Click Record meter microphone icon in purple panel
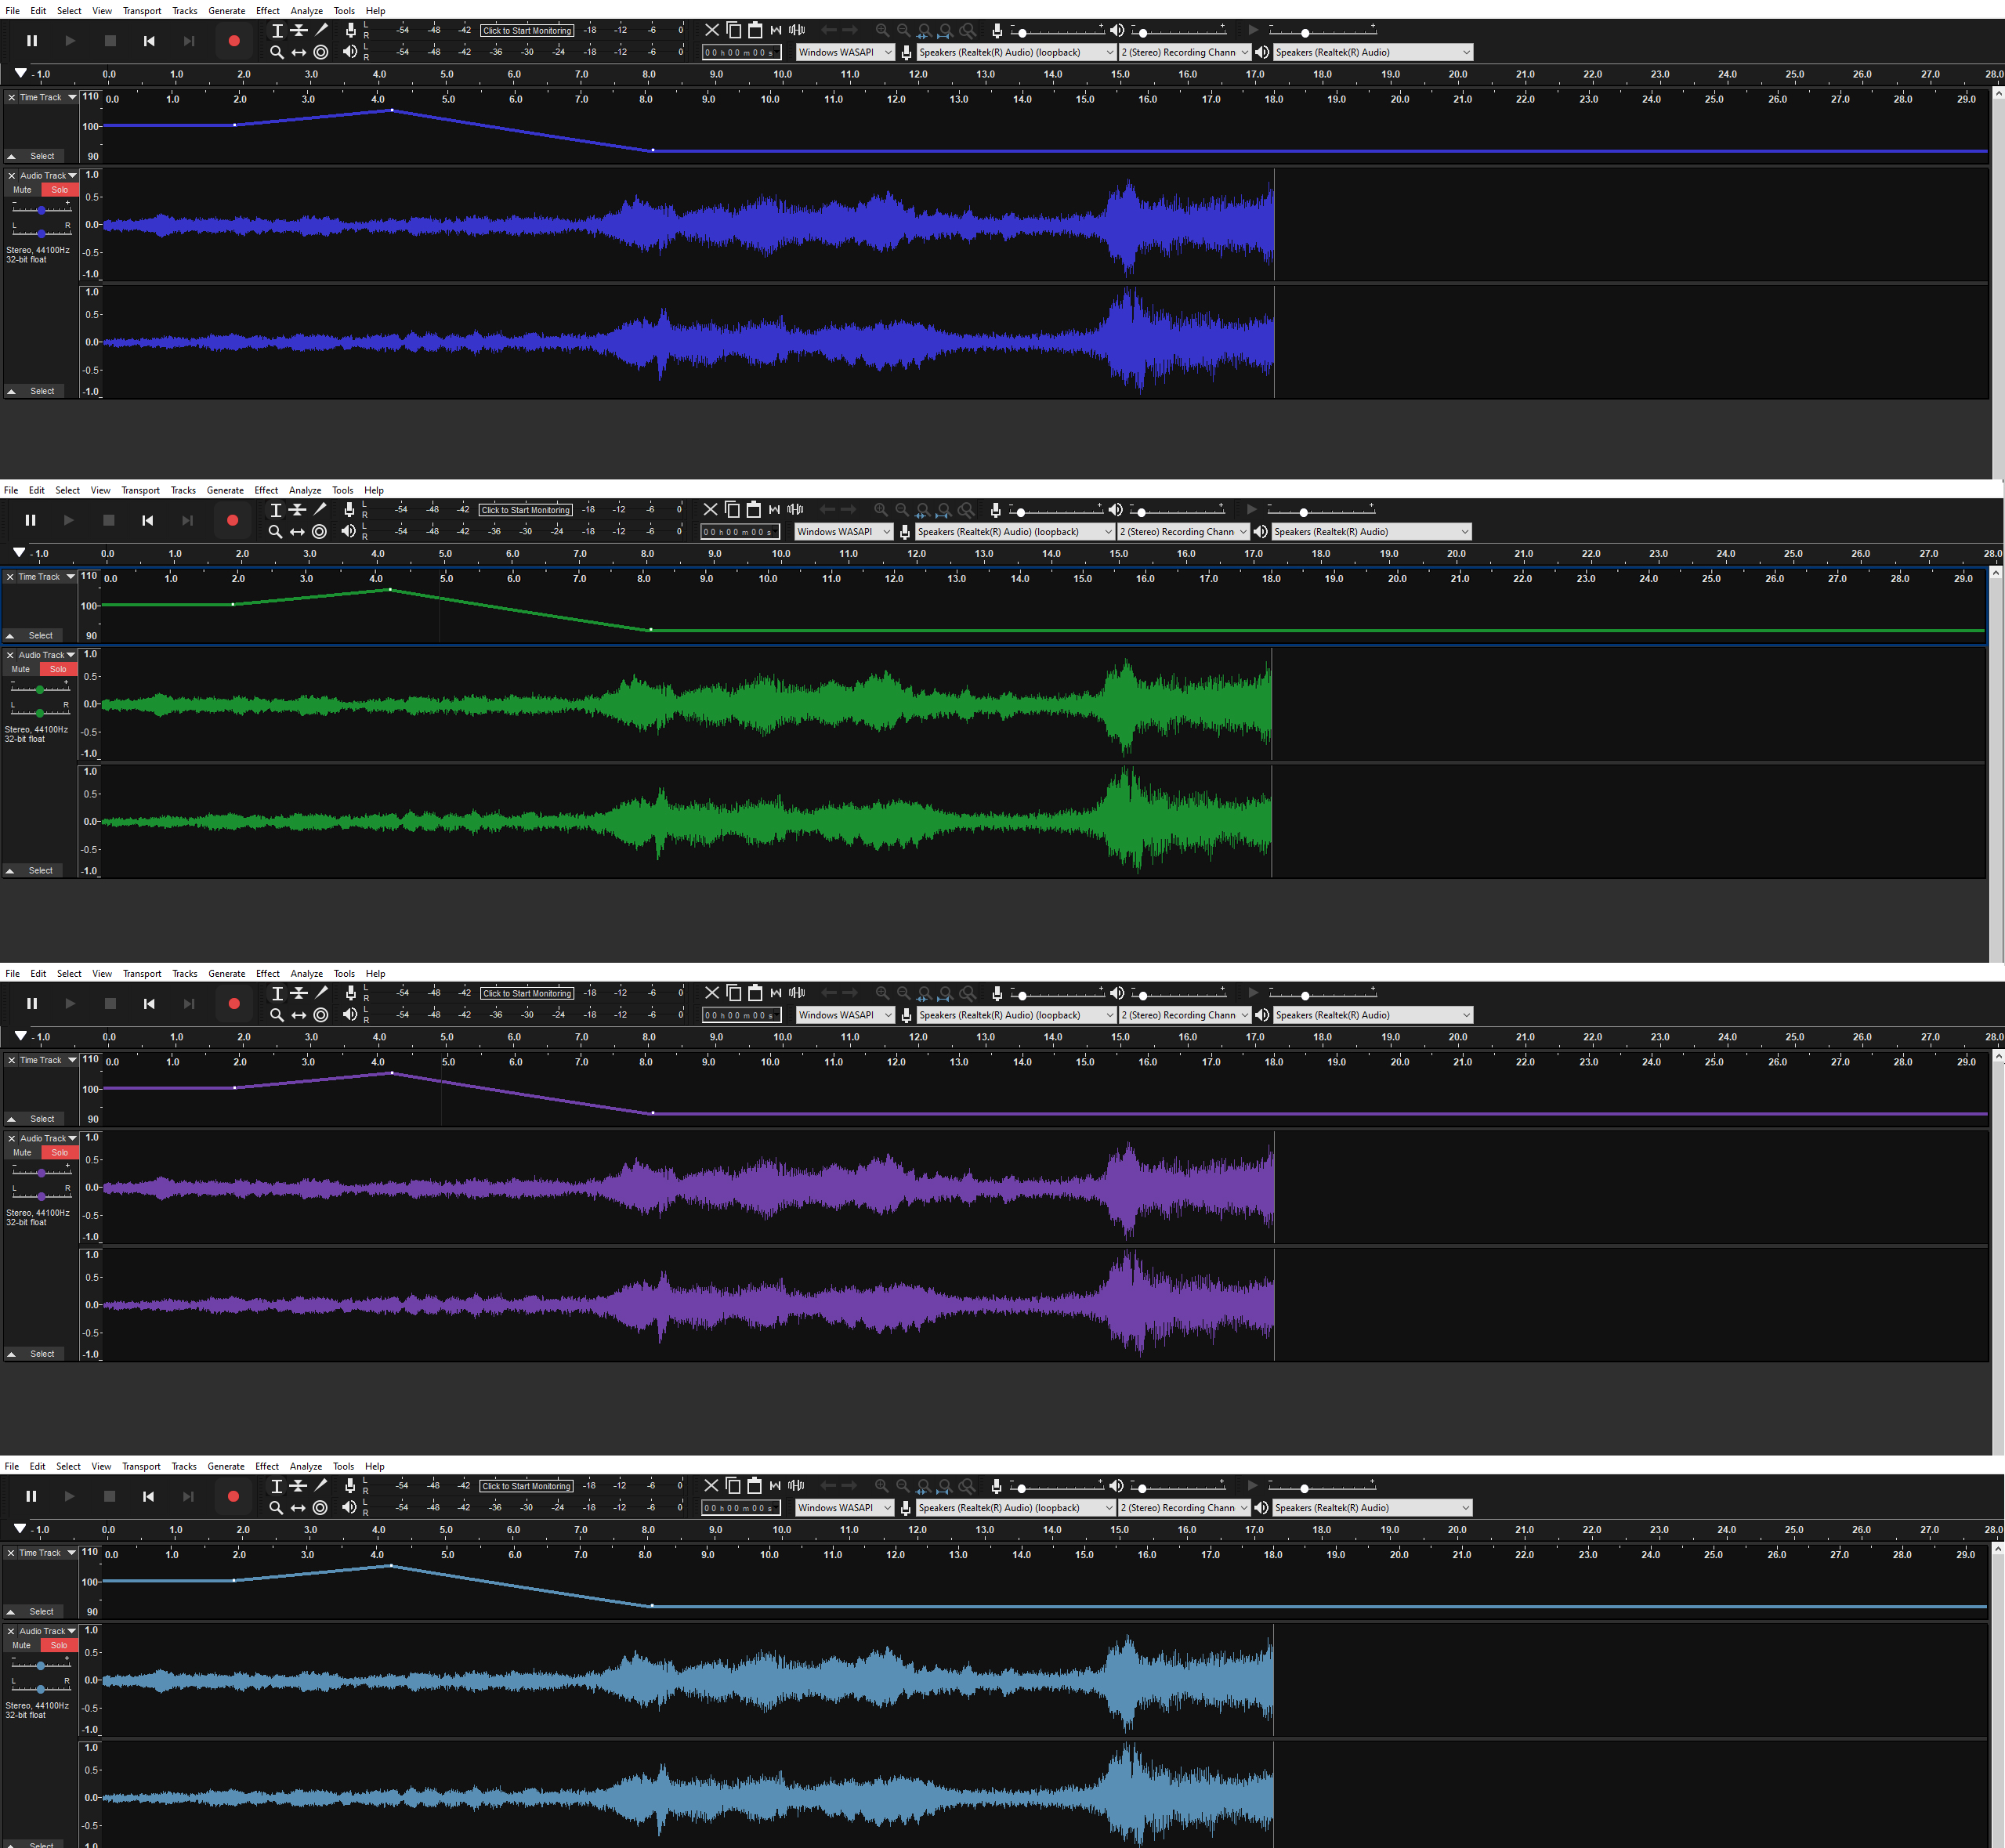Image resolution: width=2005 pixels, height=1848 pixels. tap(350, 993)
